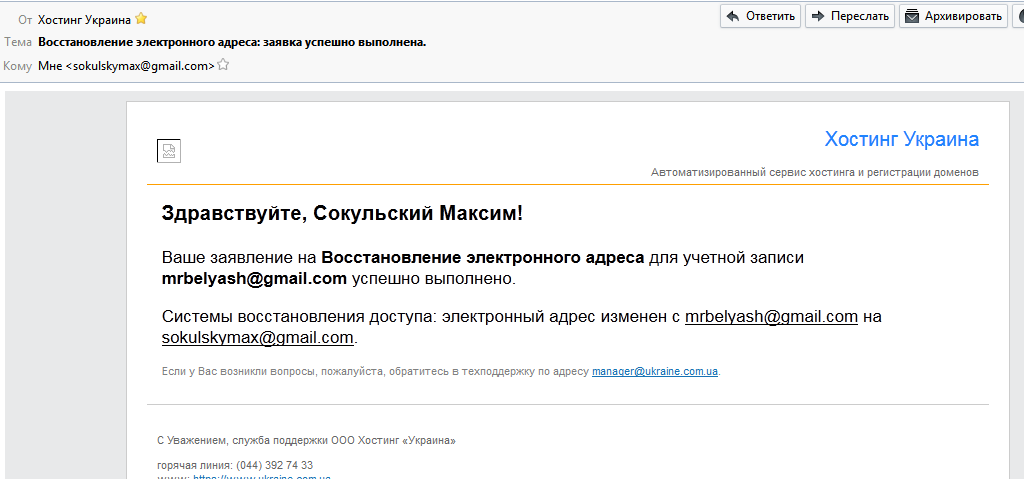Screen dimensions: 1024x479
Task: Click the sender name Хостинг Украина
Action: coord(84,20)
